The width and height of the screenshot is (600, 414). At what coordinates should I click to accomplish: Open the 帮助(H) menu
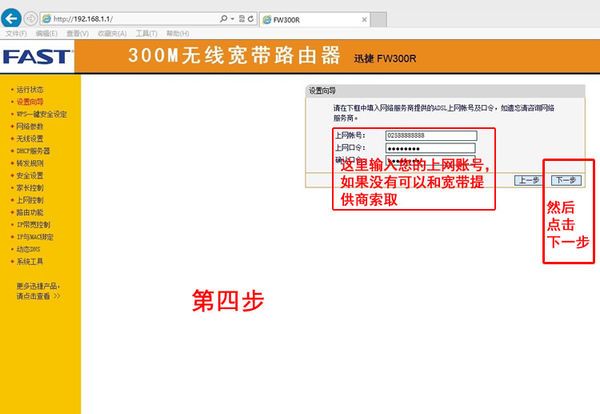pos(178,34)
